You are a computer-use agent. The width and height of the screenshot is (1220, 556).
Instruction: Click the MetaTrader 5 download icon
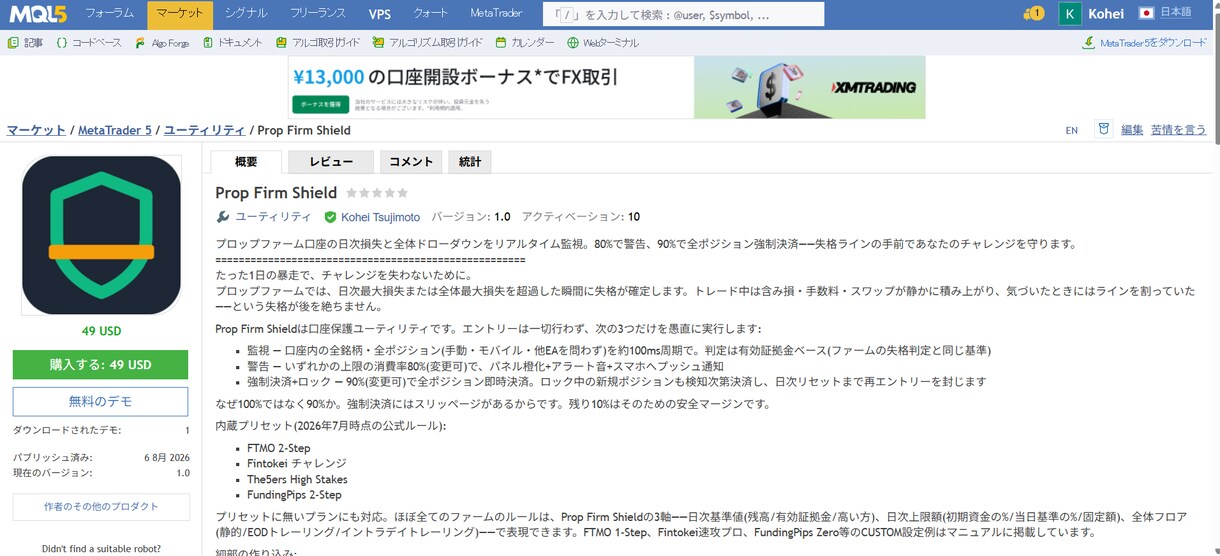click(x=1089, y=43)
